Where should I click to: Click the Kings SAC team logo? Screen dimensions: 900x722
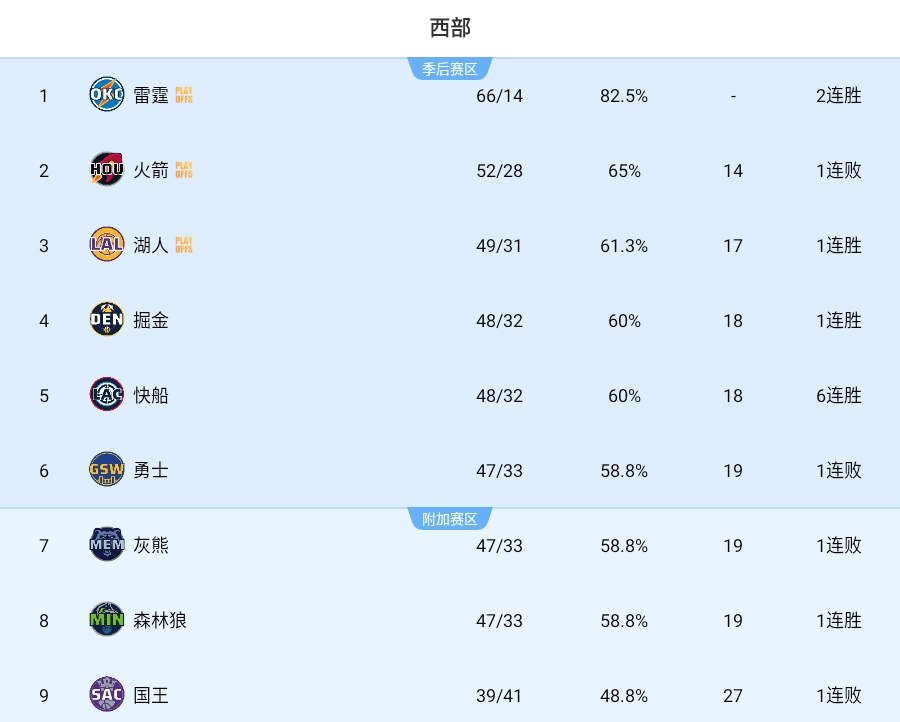pyautogui.click(x=107, y=695)
